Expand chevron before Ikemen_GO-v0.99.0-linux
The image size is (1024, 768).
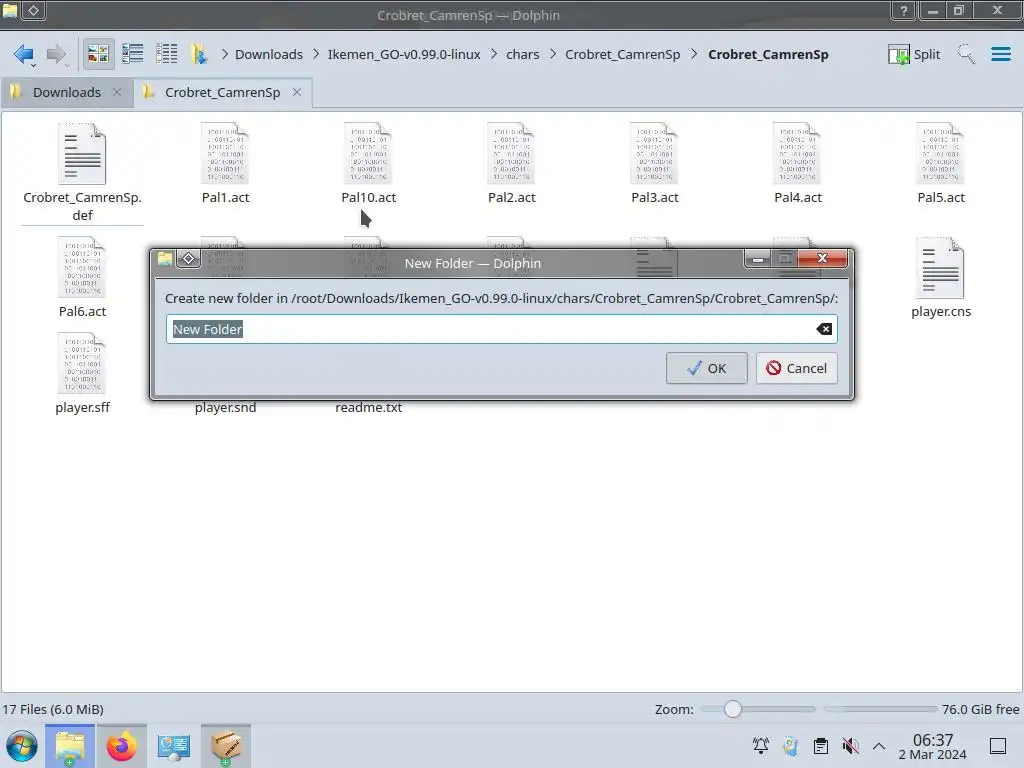[316, 54]
